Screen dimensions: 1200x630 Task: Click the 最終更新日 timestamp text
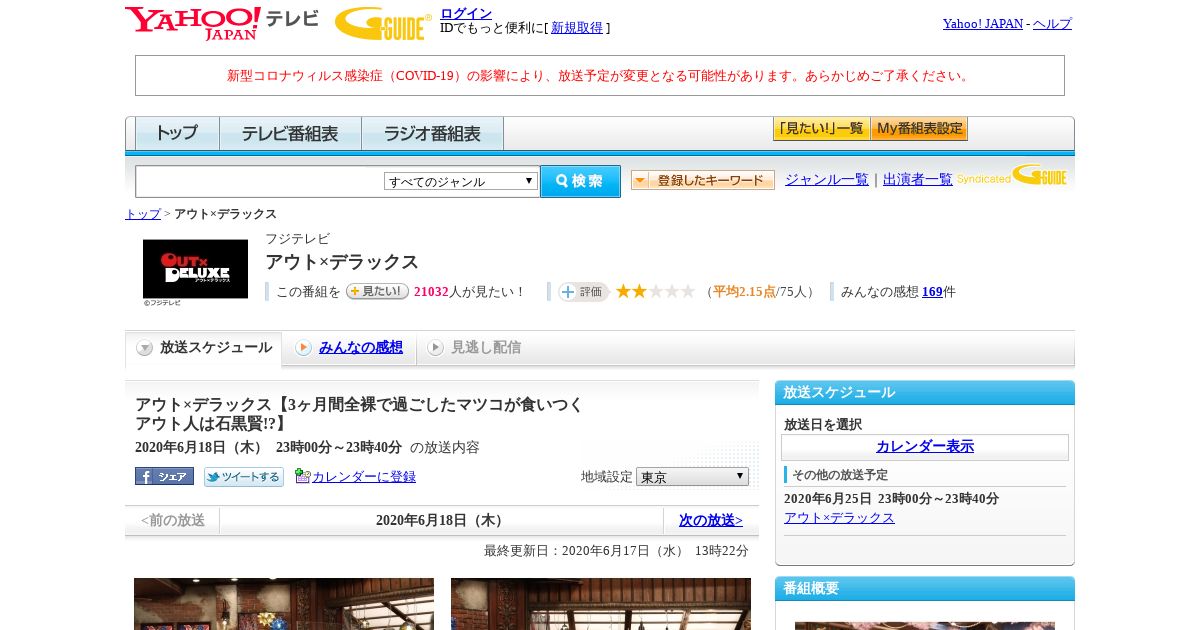tap(616, 551)
